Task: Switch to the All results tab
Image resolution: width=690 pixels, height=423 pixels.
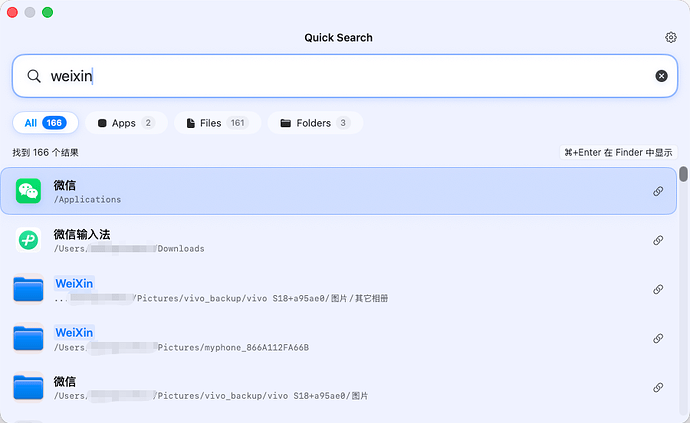Action: (45, 123)
